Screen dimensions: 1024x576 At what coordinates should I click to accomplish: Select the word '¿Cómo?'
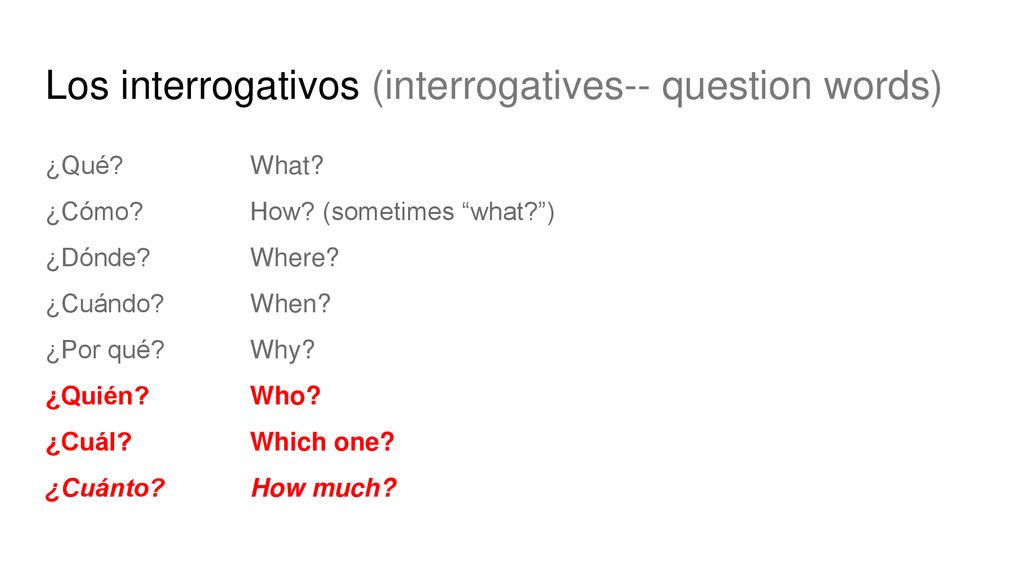[94, 212]
